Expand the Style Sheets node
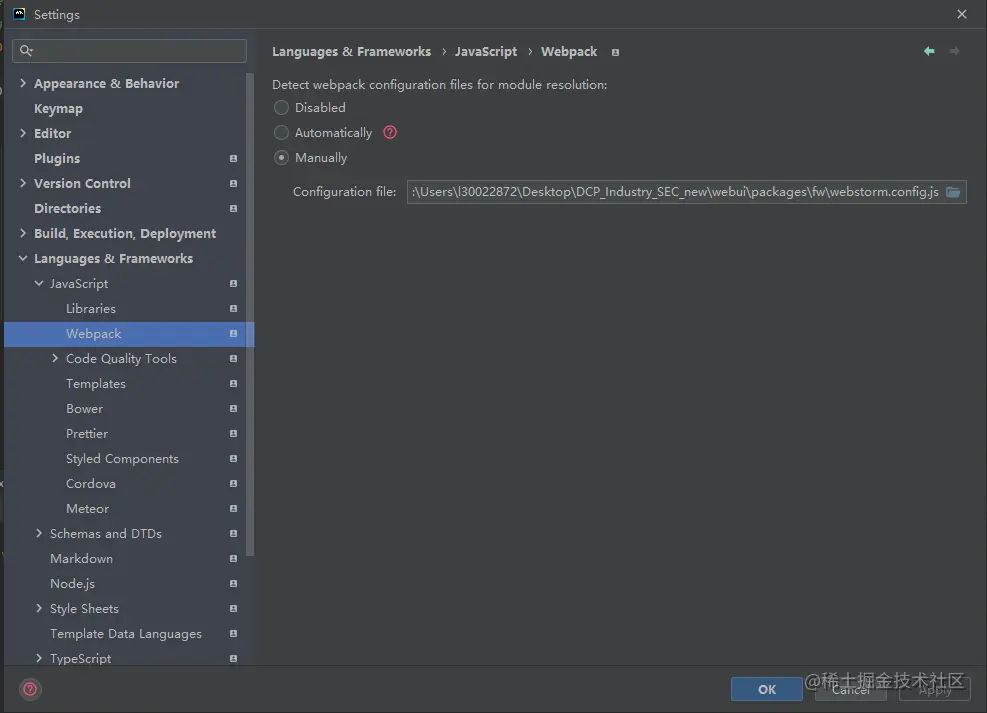987x713 pixels. point(39,608)
